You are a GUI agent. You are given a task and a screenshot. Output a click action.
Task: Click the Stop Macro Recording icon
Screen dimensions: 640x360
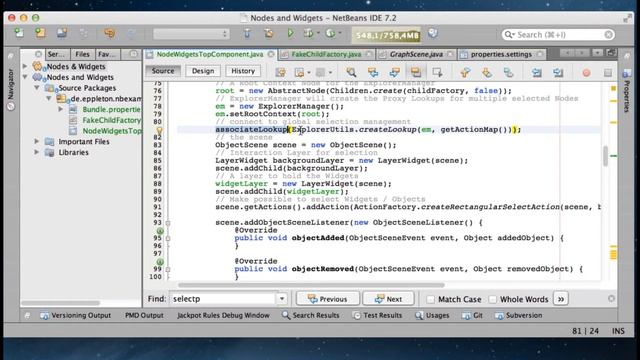(608, 73)
